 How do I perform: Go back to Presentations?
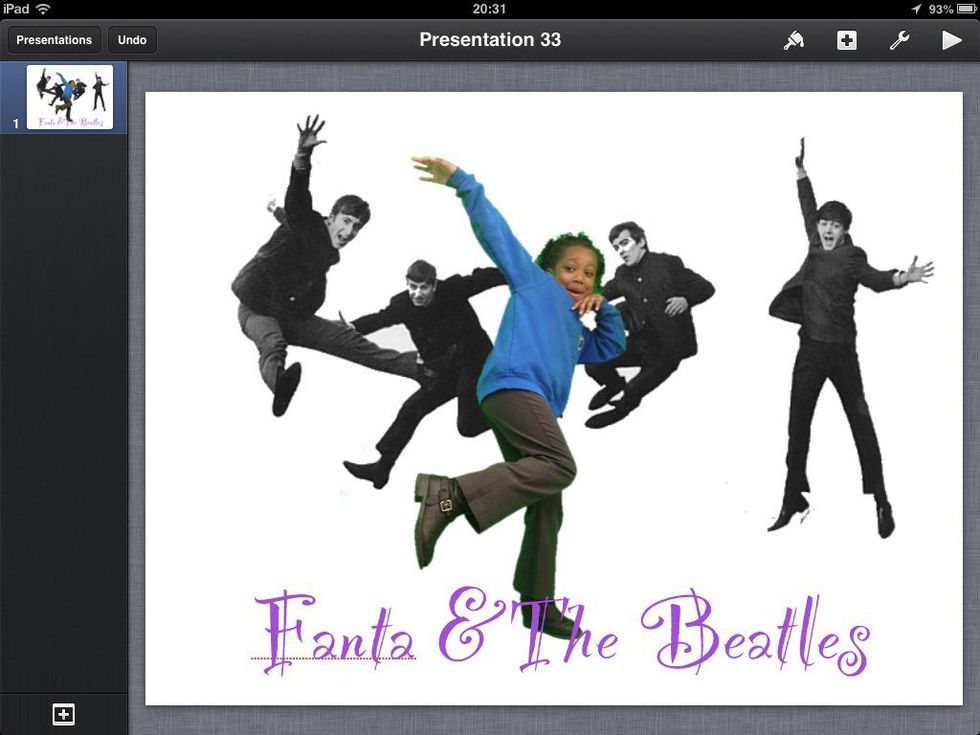point(54,40)
